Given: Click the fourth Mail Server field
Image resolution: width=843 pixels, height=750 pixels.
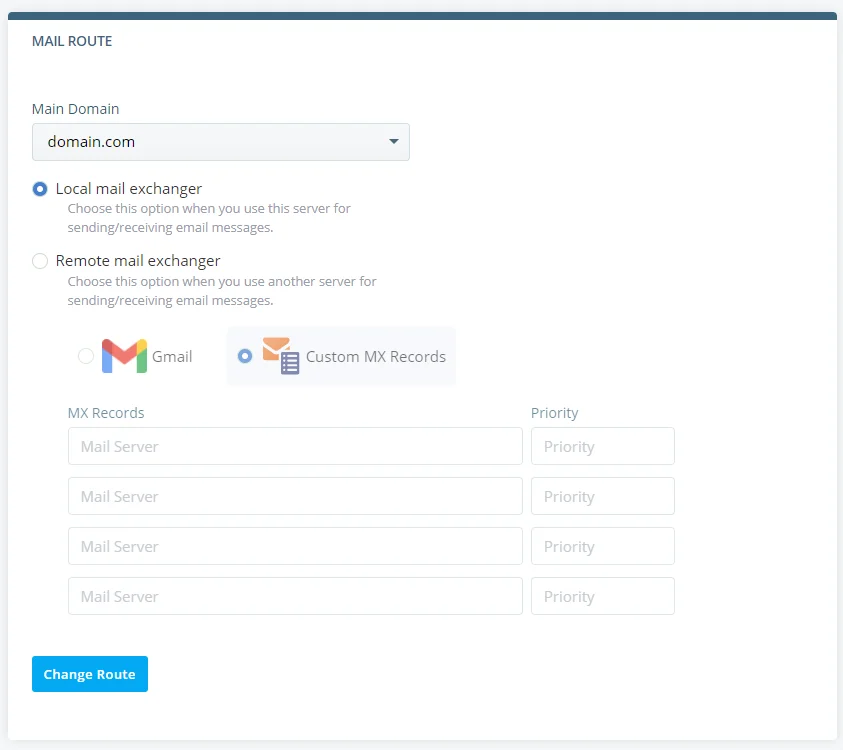Looking at the screenshot, I should (x=295, y=596).
